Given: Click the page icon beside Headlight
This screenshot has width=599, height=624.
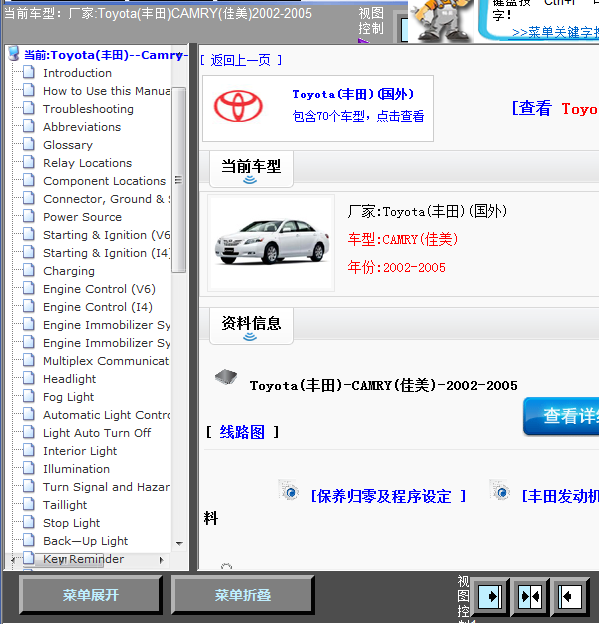Looking at the screenshot, I should point(29,378).
